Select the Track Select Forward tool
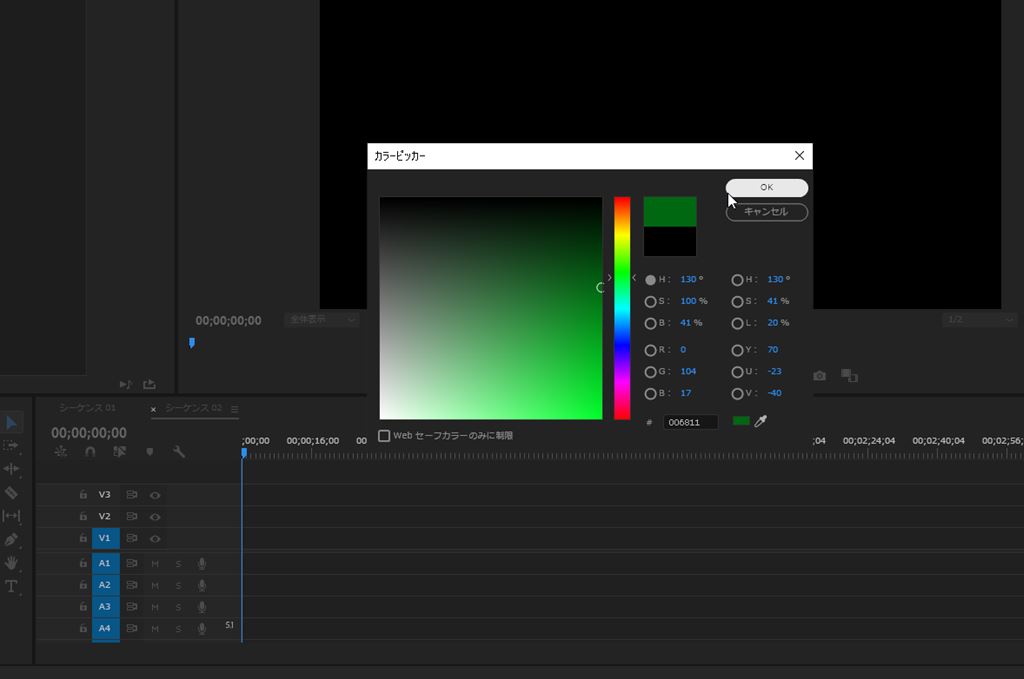 tap(12, 445)
